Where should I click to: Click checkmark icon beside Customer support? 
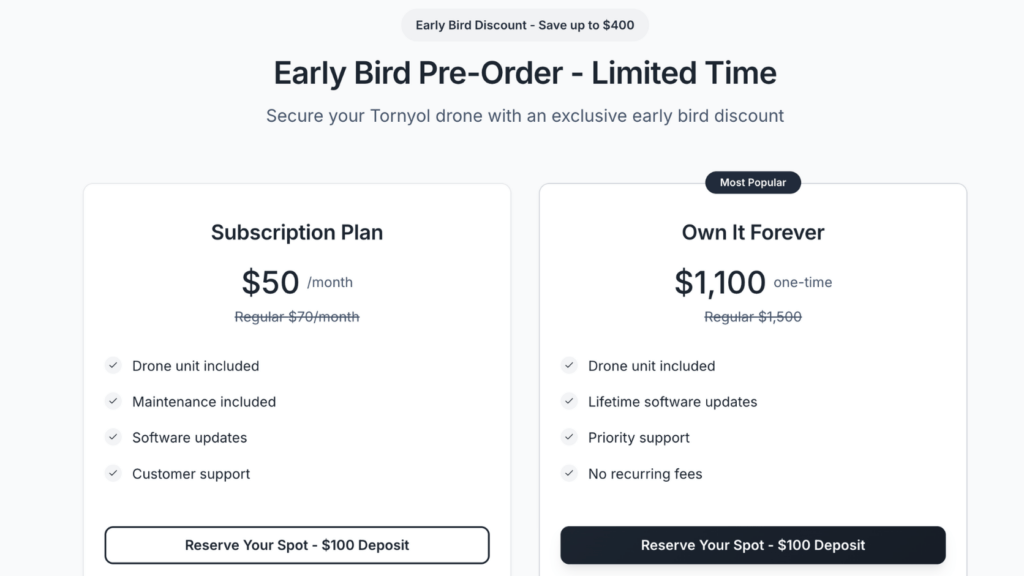113,473
